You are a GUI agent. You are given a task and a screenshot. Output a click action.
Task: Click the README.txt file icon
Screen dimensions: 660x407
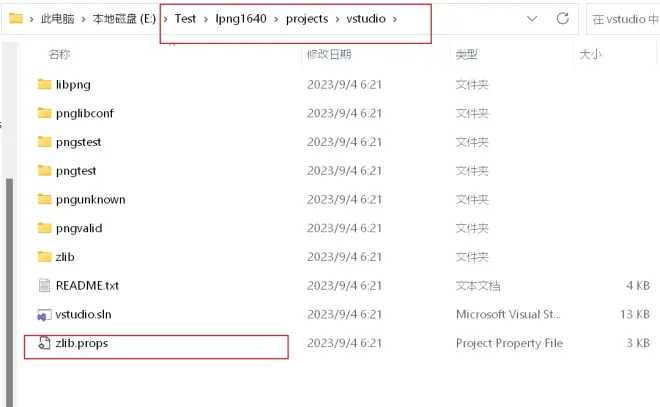click(44, 285)
